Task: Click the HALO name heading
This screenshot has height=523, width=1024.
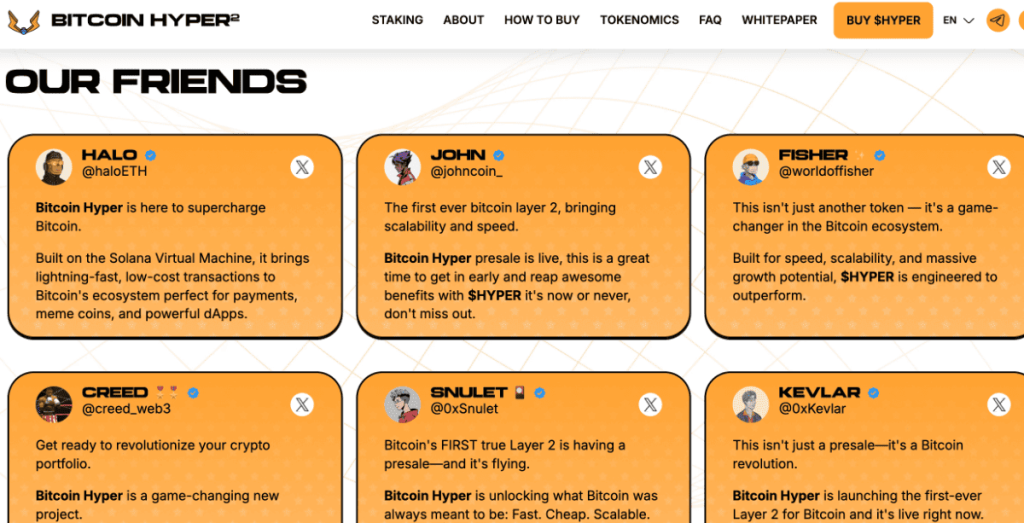Action: (109, 155)
